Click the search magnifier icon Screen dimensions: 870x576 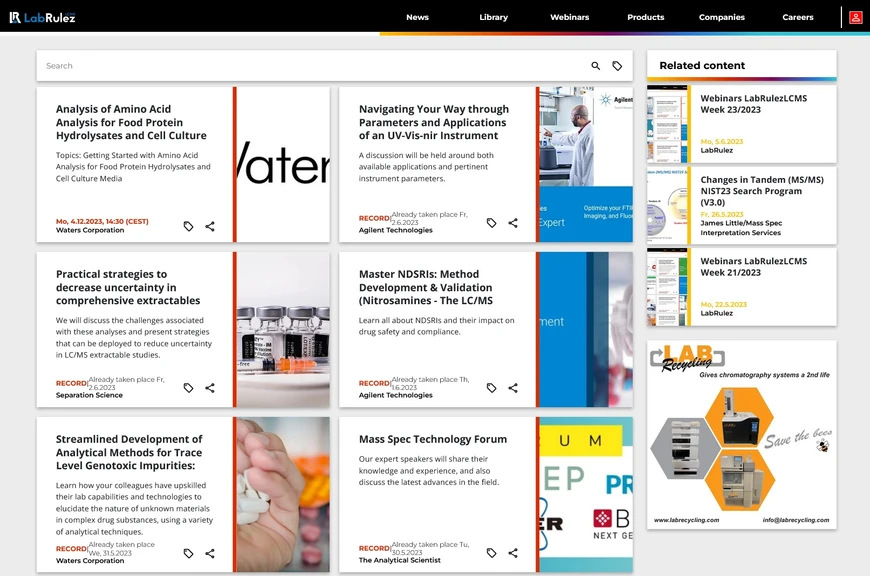click(x=596, y=66)
